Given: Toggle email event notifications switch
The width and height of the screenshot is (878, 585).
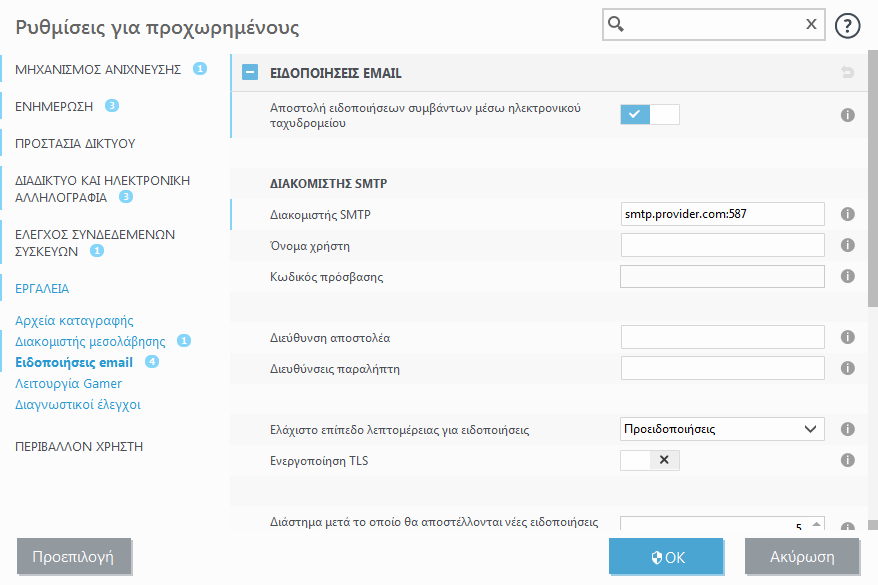Looking at the screenshot, I should pos(649,114).
